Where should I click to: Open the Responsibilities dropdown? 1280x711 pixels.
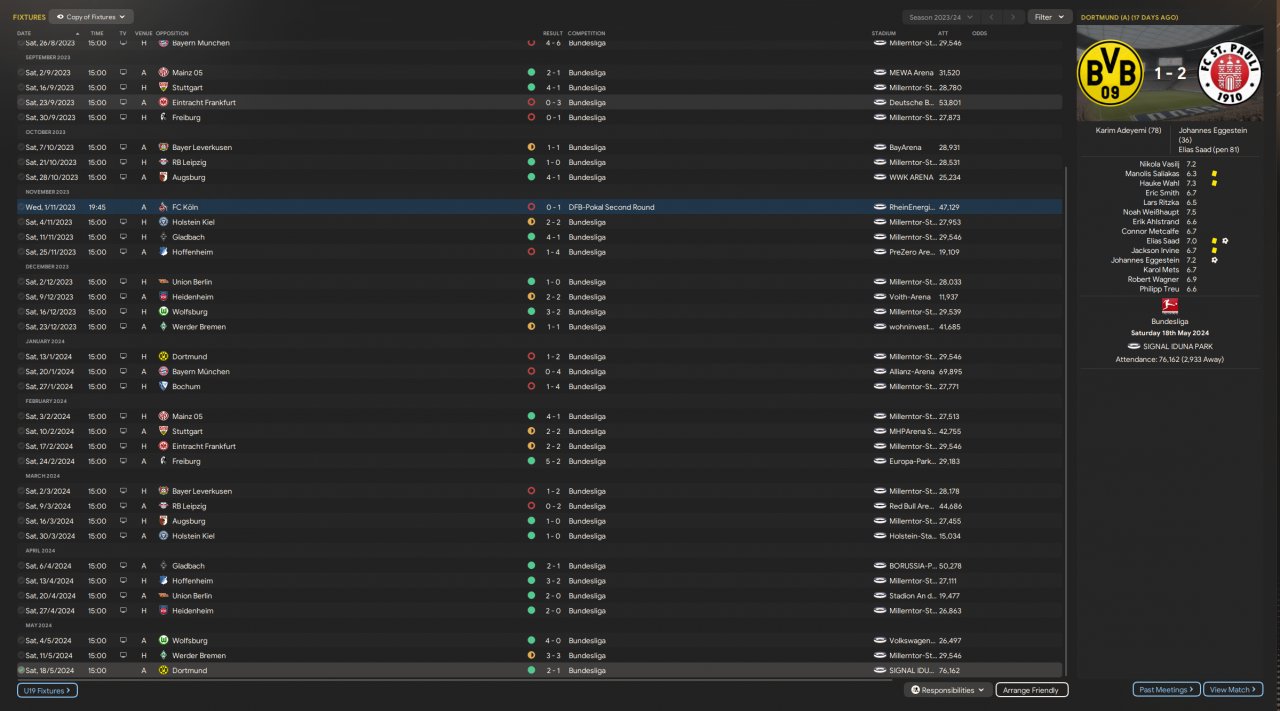coord(947,690)
